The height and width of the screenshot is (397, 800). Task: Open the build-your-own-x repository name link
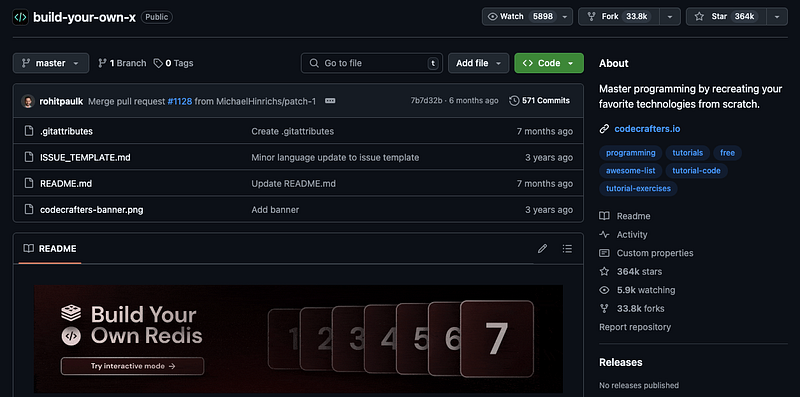tap(84, 17)
